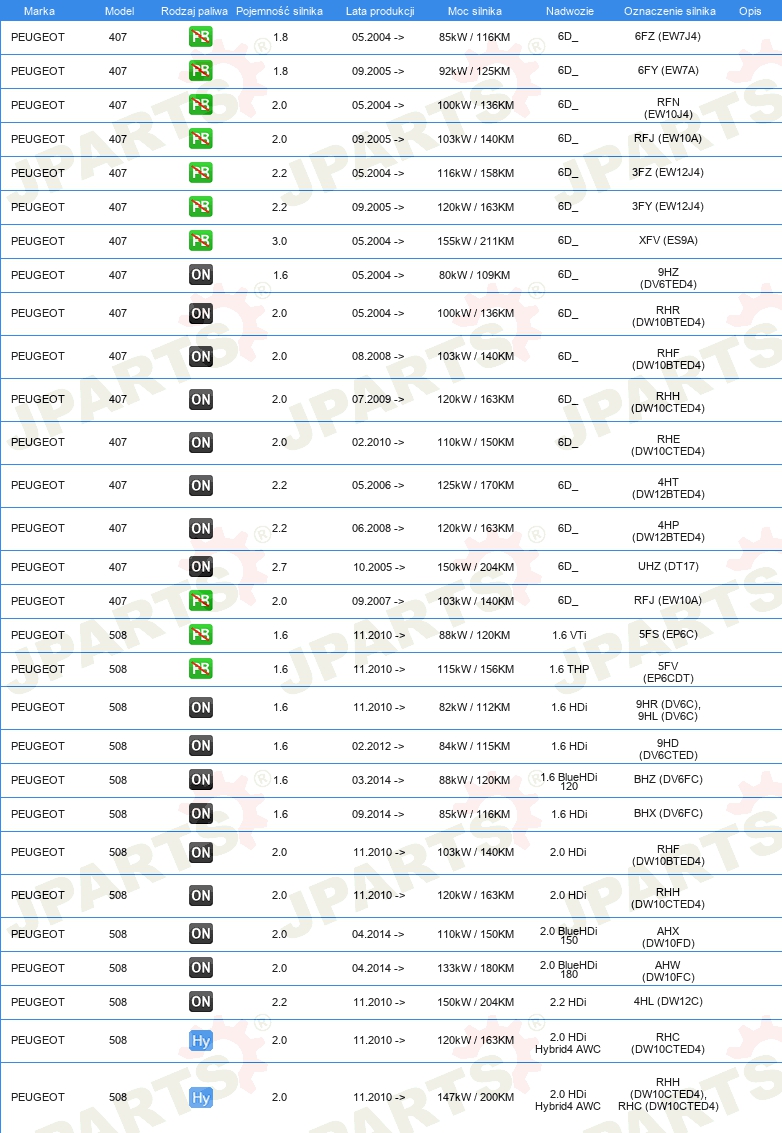Click ON diesel icon in 4HL (DW12C) row
Image resolution: width=782 pixels, height=1133 pixels.
(x=201, y=1001)
